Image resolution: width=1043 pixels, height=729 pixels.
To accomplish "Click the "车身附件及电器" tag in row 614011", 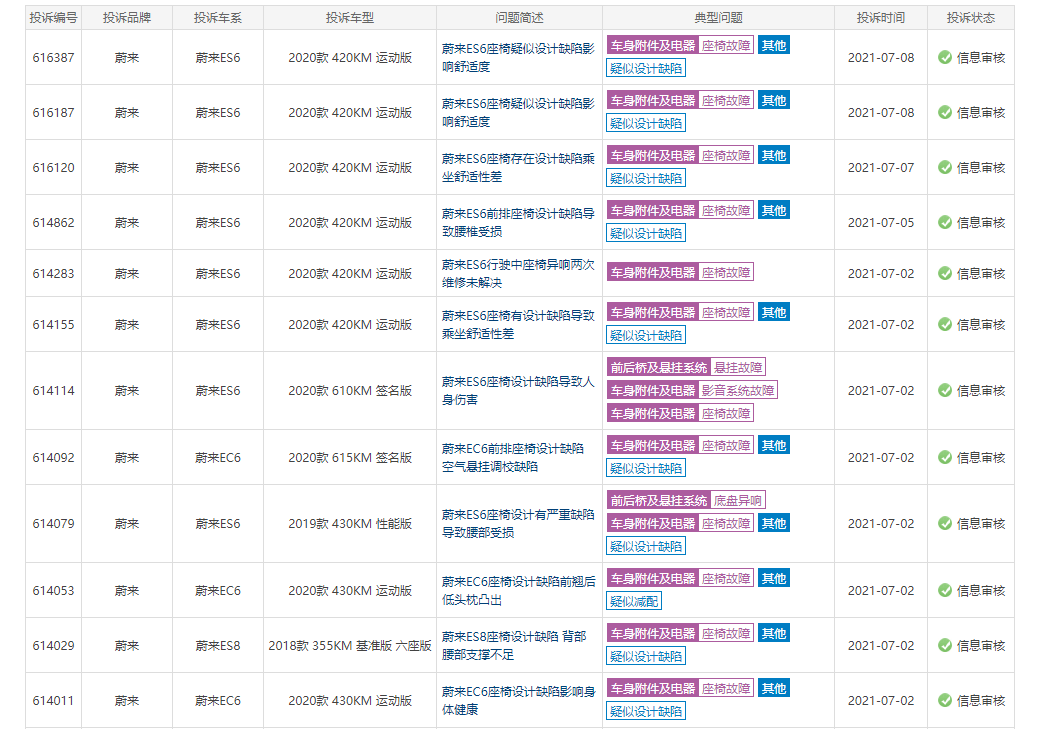I will [653, 688].
